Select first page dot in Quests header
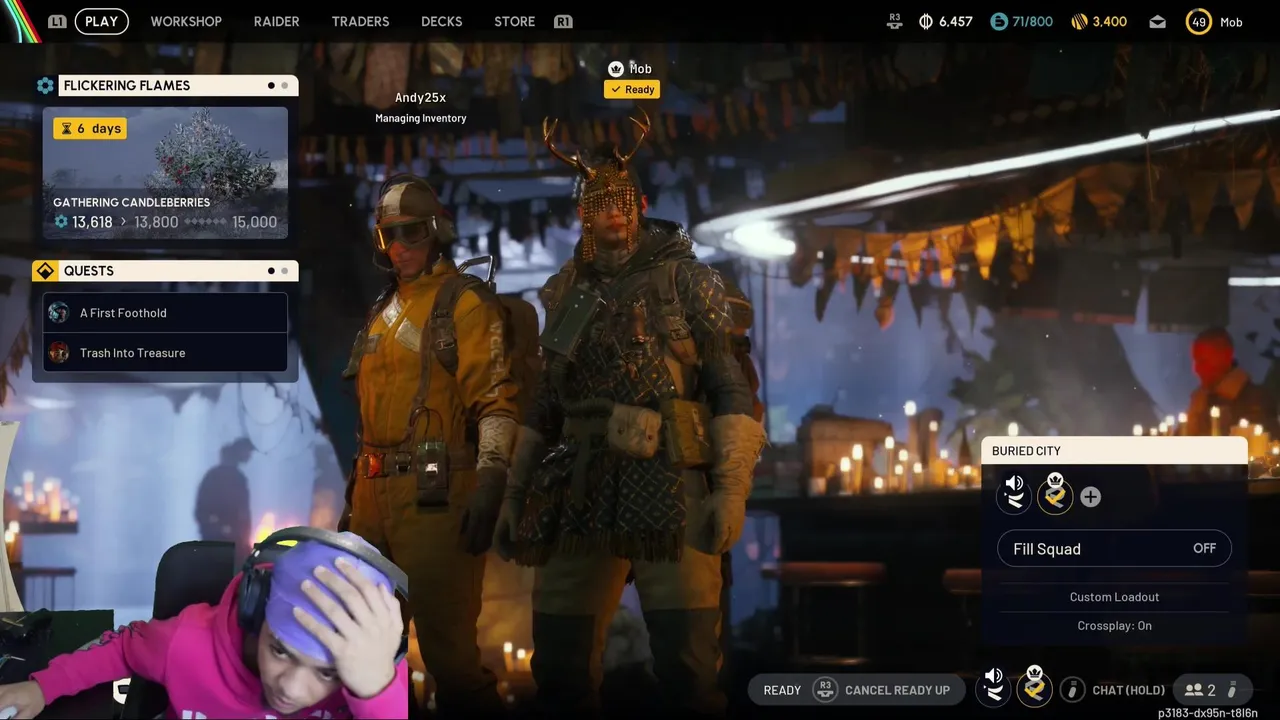Image resolution: width=1280 pixels, height=720 pixels. (x=271, y=271)
